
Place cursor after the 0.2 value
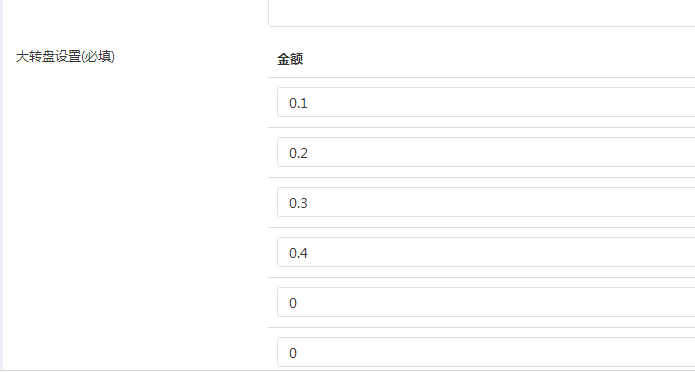308,153
